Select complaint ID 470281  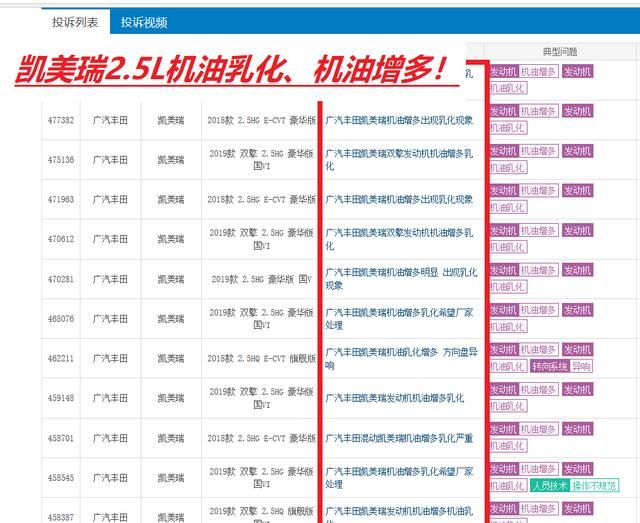click(x=61, y=279)
